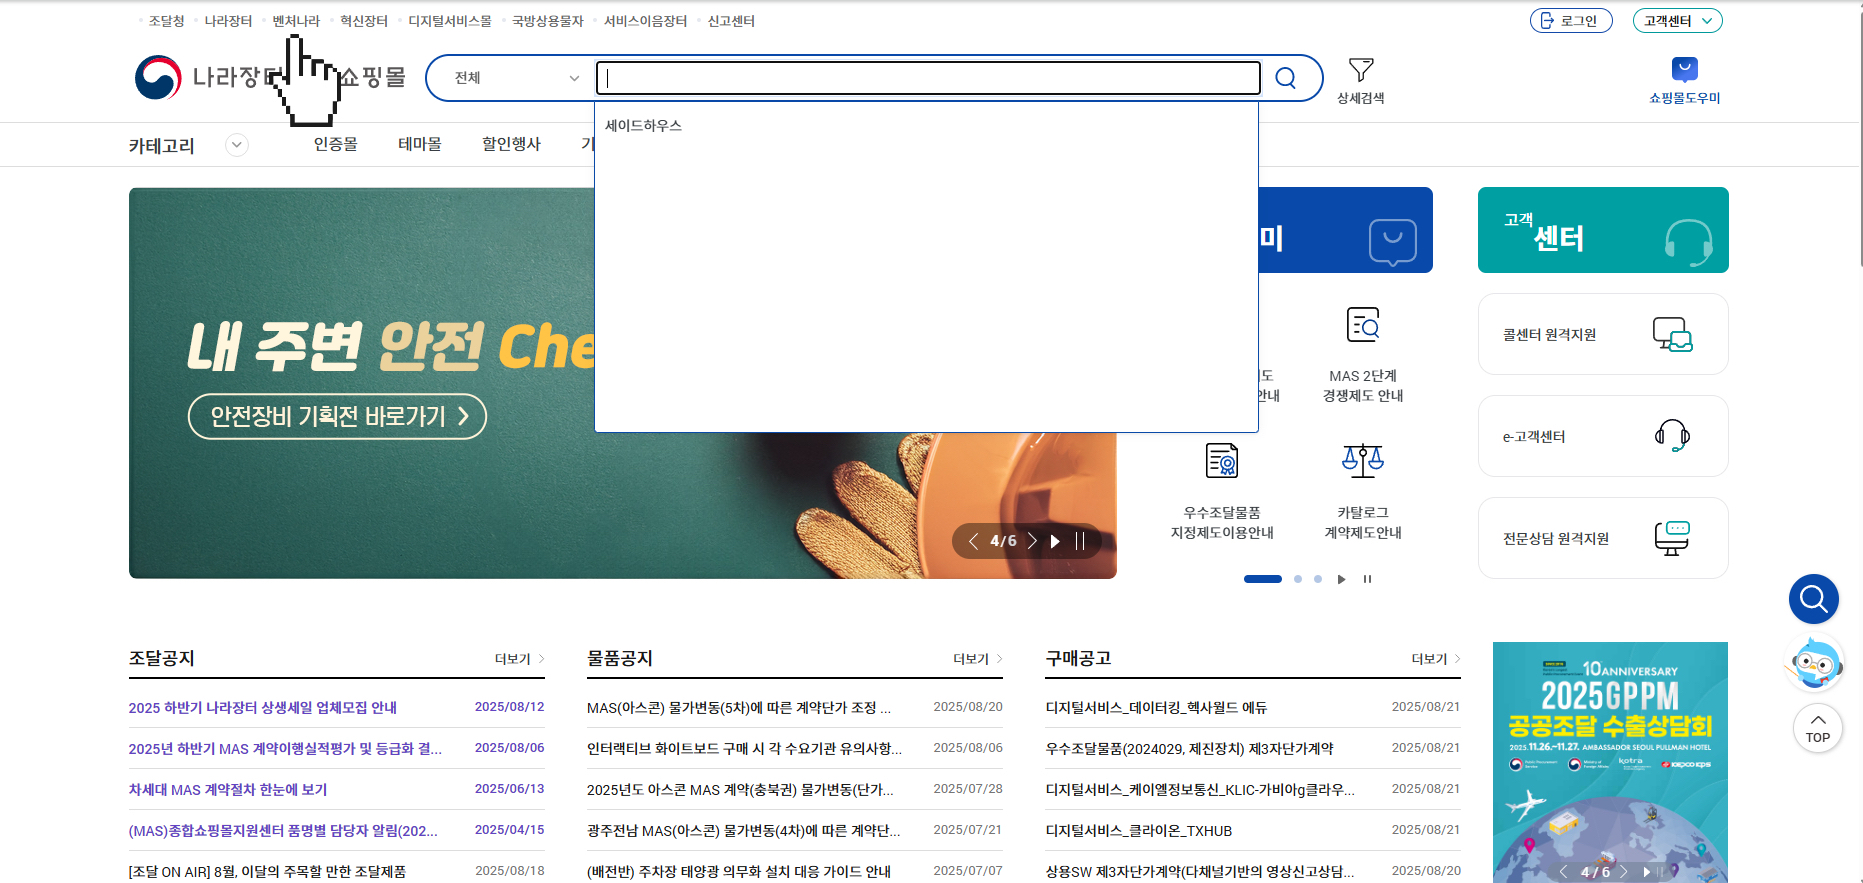Open MAS 2단계 경쟁제도 안내 icon

click(x=1363, y=325)
